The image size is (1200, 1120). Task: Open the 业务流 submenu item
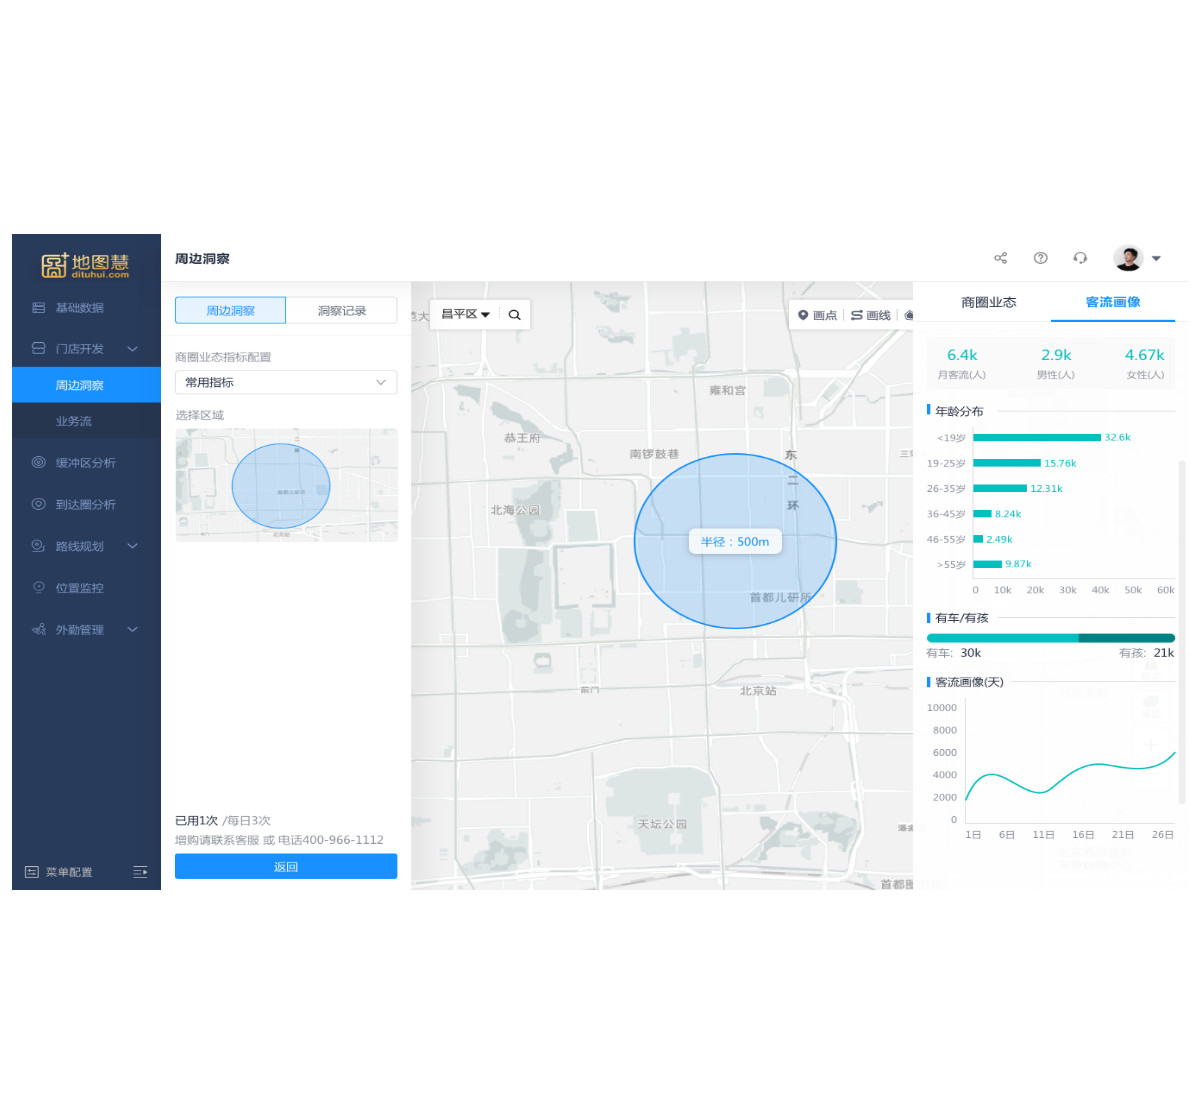74,422
